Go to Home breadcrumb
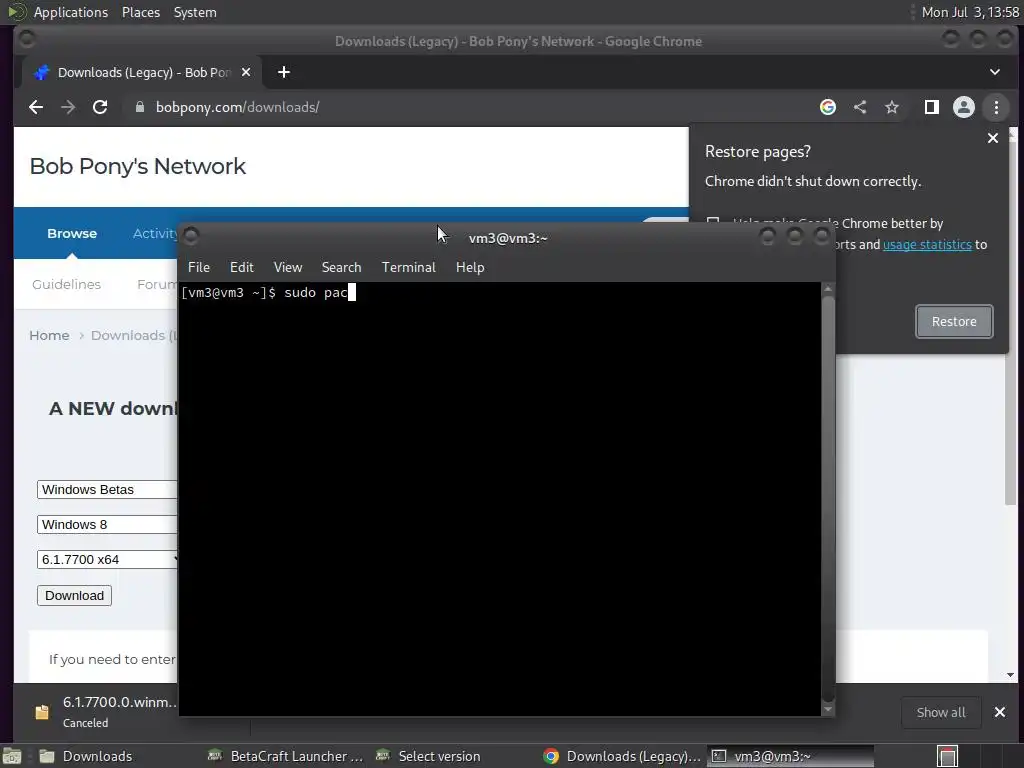Image resolution: width=1024 pixels, height=768 pixels. click(x=49, y=335)
